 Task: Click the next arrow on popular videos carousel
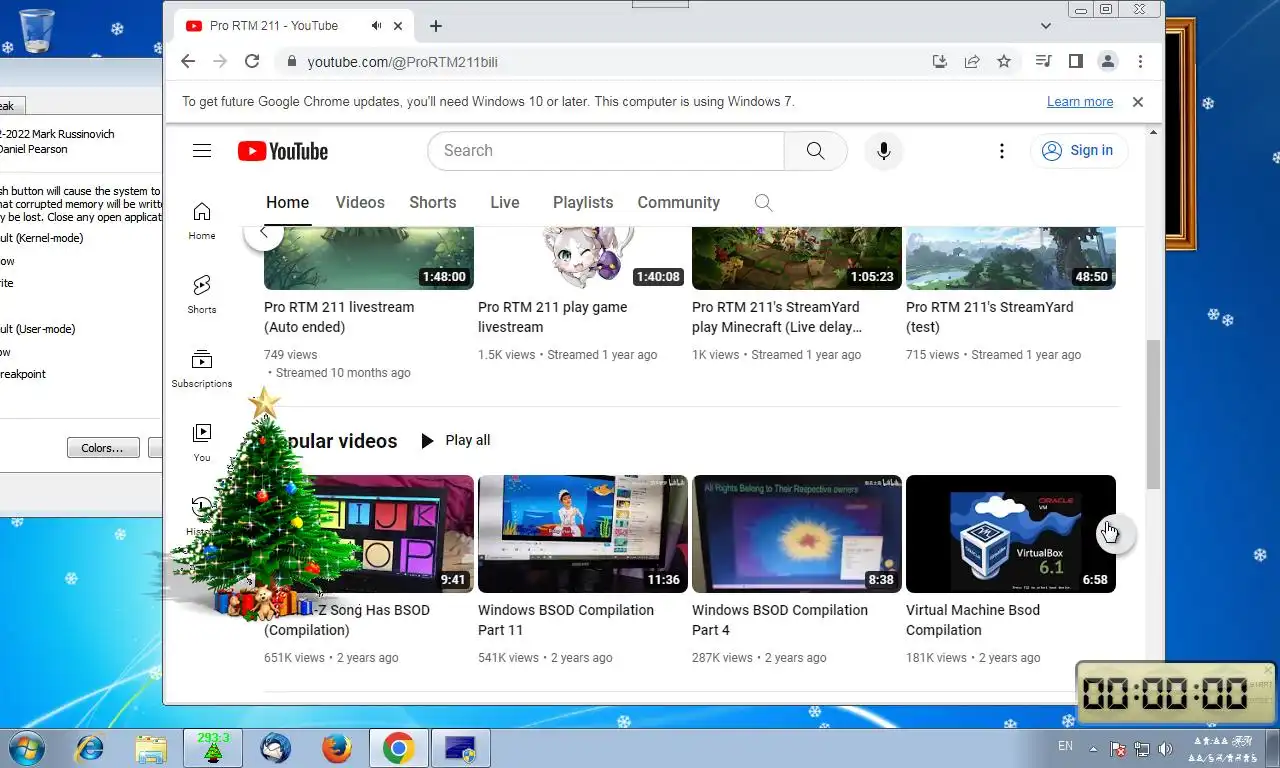tap(1115, 533)
